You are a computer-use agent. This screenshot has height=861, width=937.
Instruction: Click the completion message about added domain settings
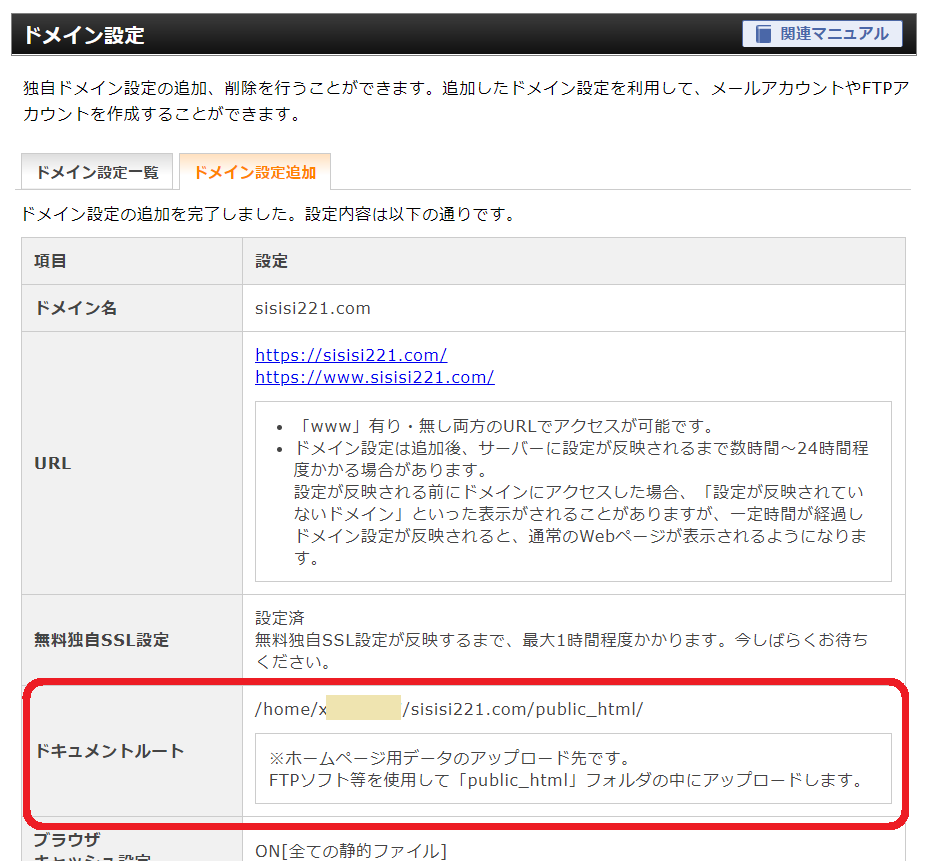click(x=265, y=212)
